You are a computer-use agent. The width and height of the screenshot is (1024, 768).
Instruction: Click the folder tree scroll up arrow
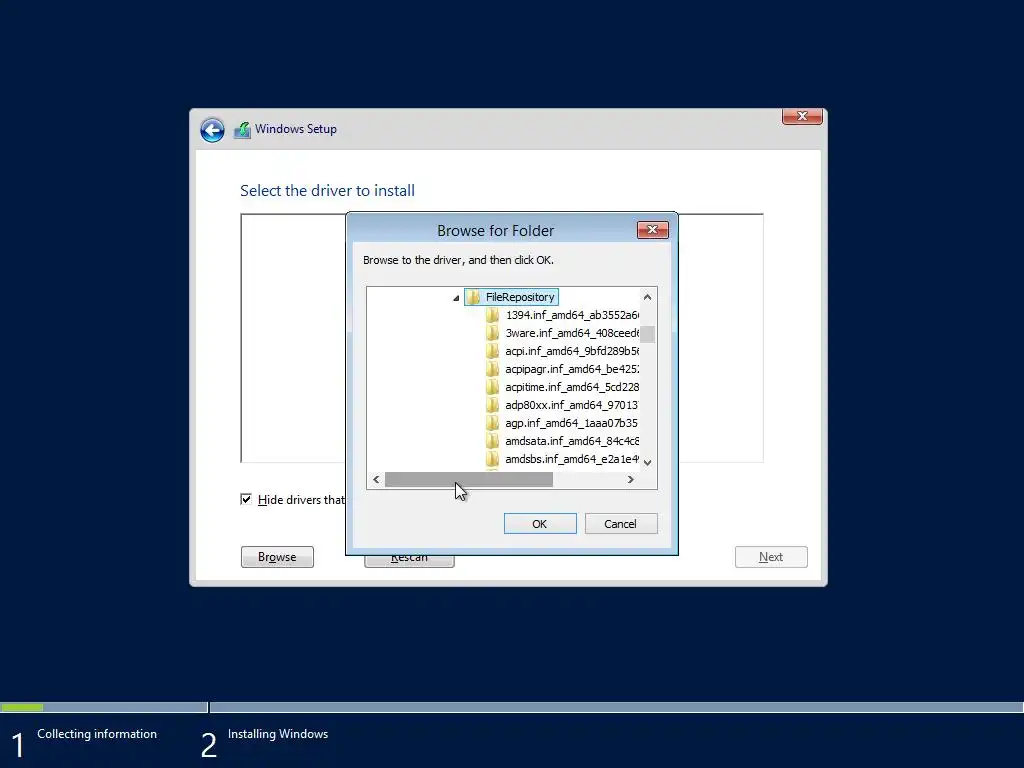pos(647,297)
